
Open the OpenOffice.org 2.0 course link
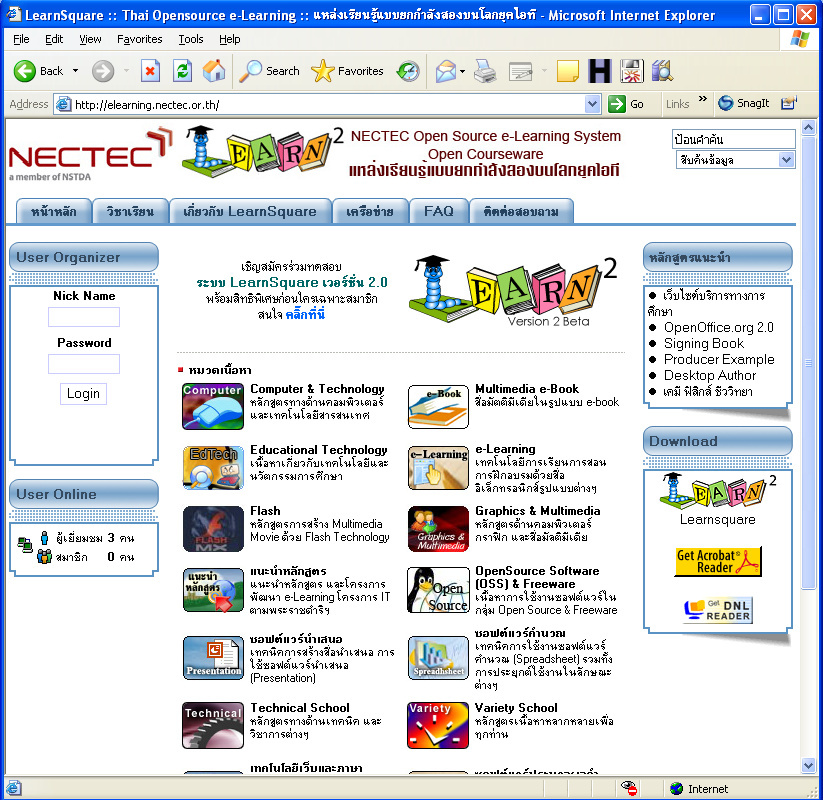[x=718, y=327]
